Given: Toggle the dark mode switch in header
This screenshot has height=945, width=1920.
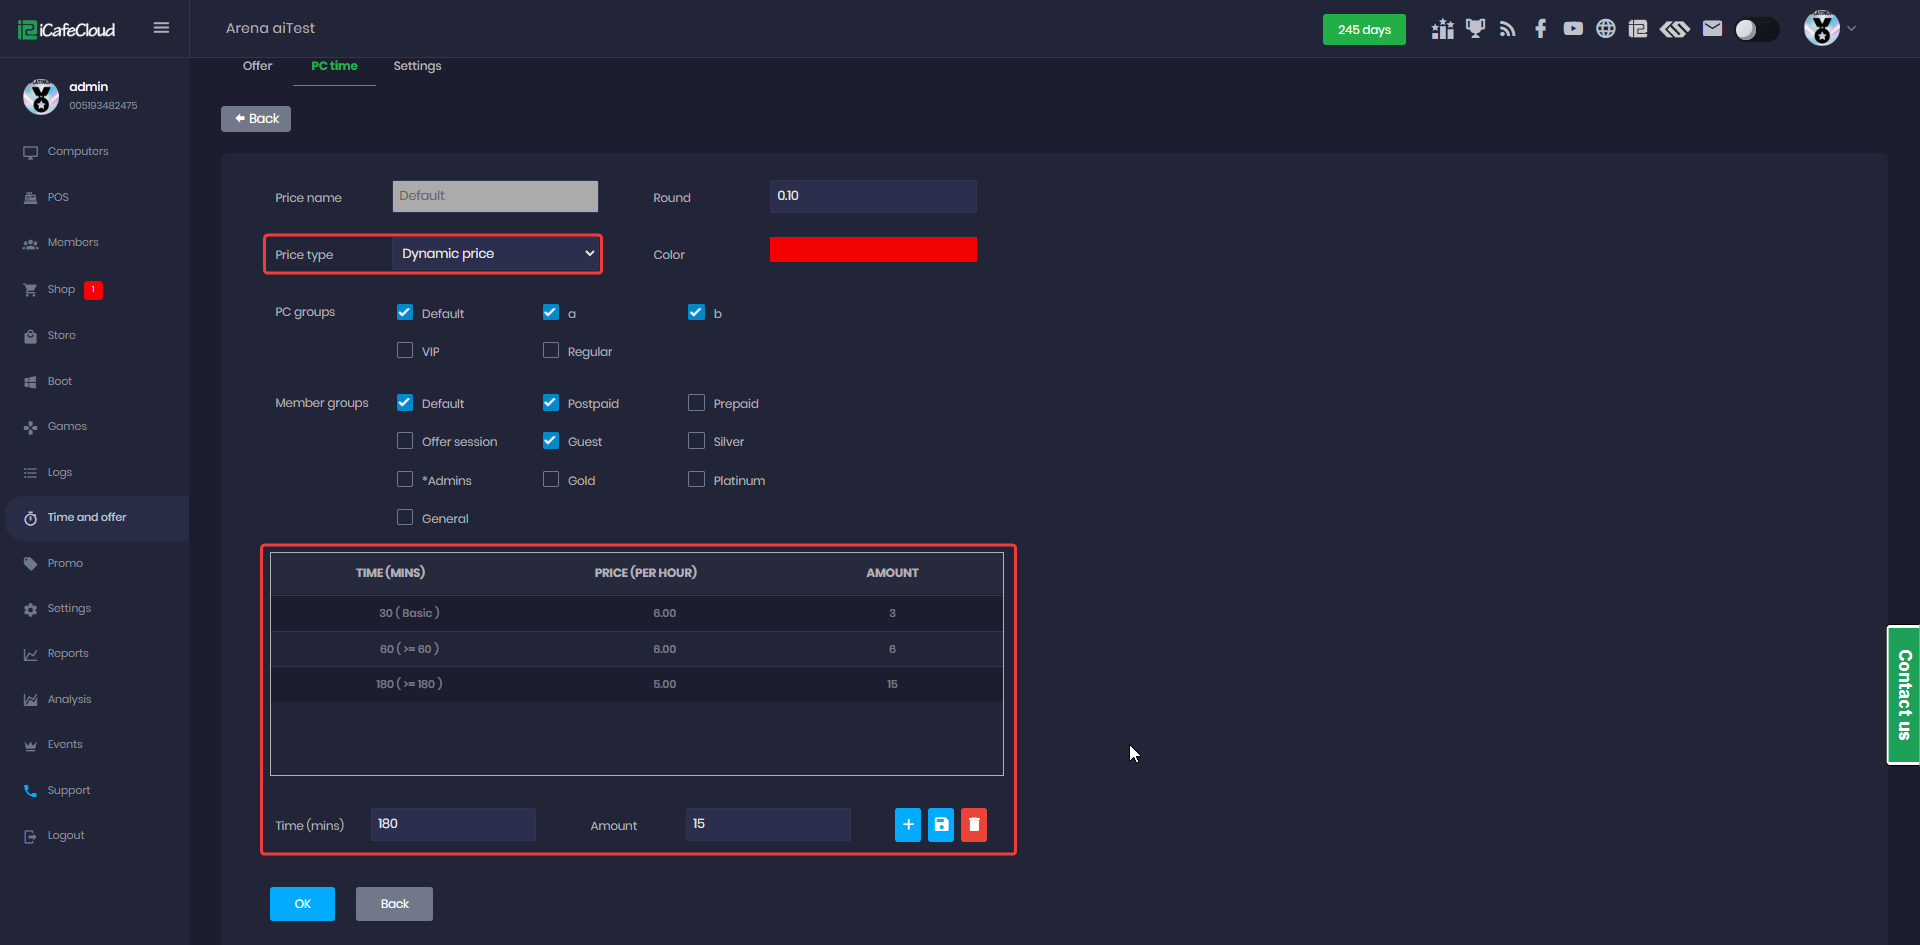Looking at the screenshot, I should (x=1756, y=29).
